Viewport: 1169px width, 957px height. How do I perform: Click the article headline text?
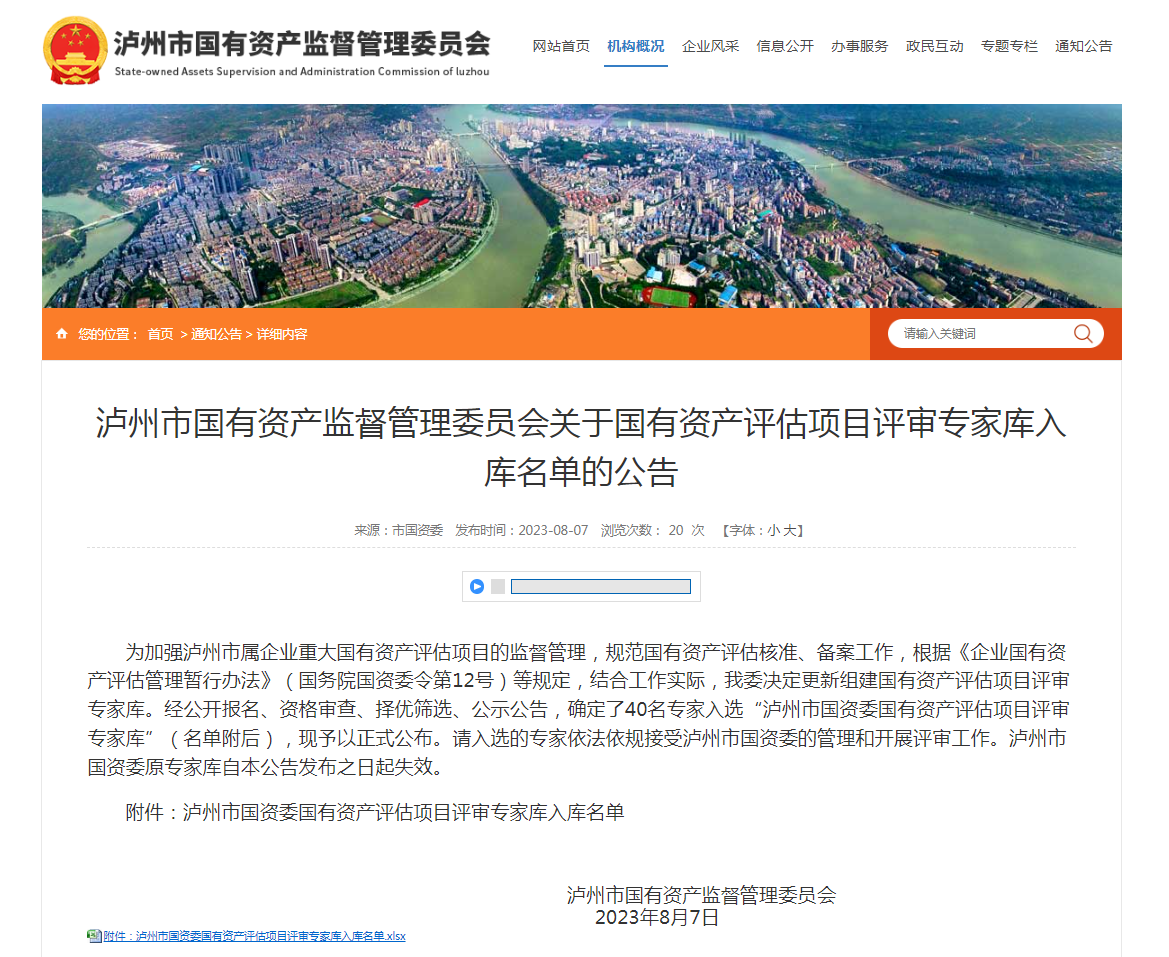581,447
